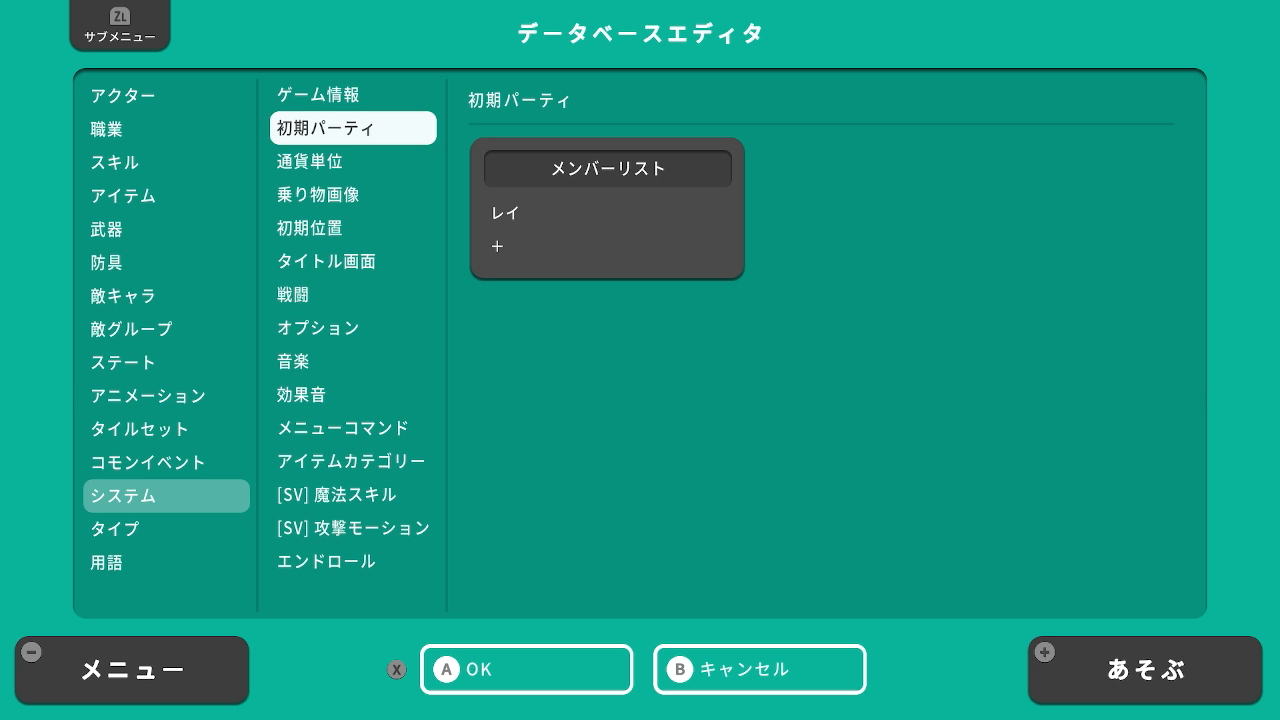Select the タイトル画面 system section
The height and width of the screenshot is (720, 1280).
tap(326, 261)
